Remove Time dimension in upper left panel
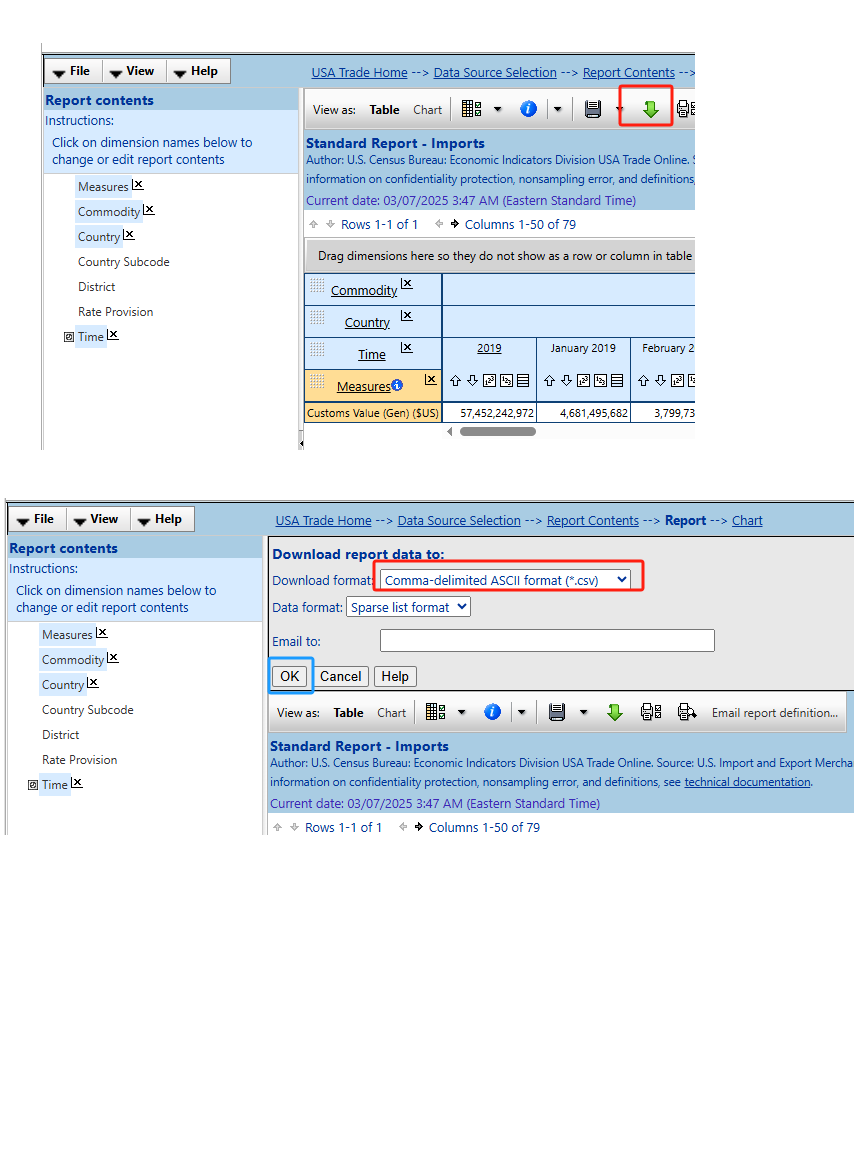The image size is (854, 1173). pyautogui.click(x=112, y=335)
